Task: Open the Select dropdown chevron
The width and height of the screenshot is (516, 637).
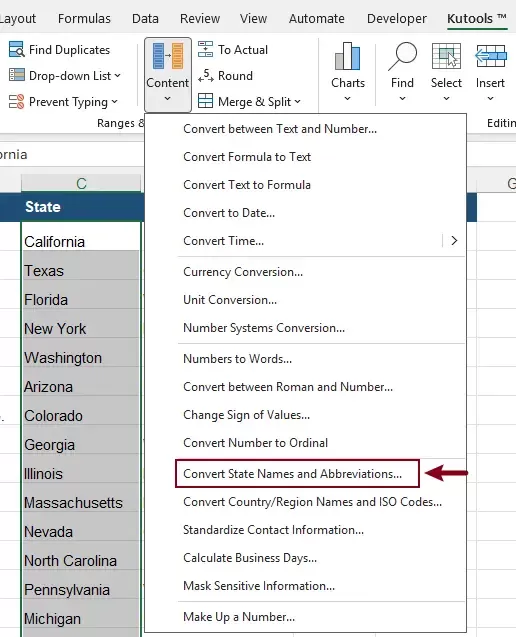Action: click(446, 98)
